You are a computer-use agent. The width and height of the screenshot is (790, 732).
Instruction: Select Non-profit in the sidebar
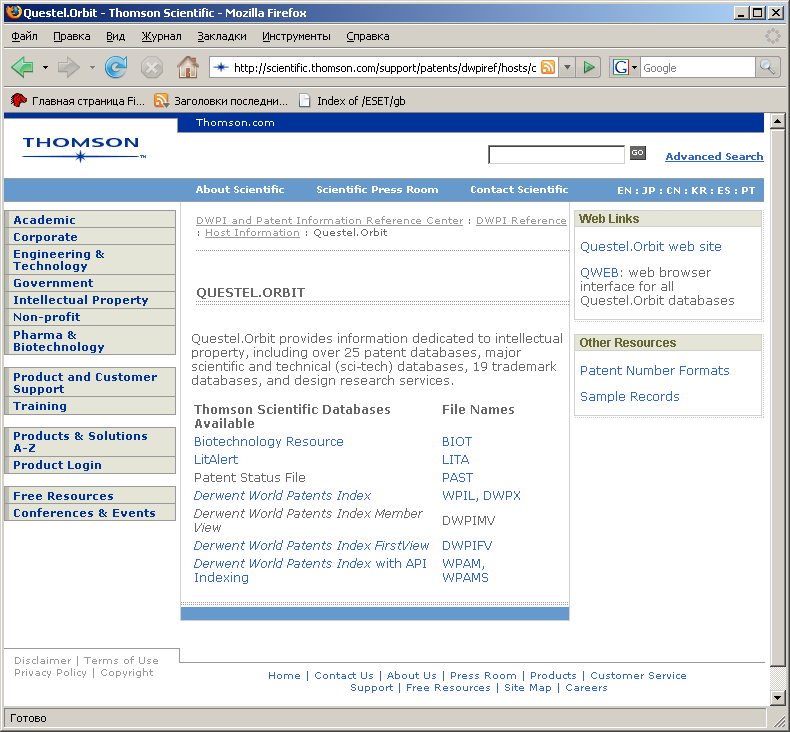coord(90,317)
